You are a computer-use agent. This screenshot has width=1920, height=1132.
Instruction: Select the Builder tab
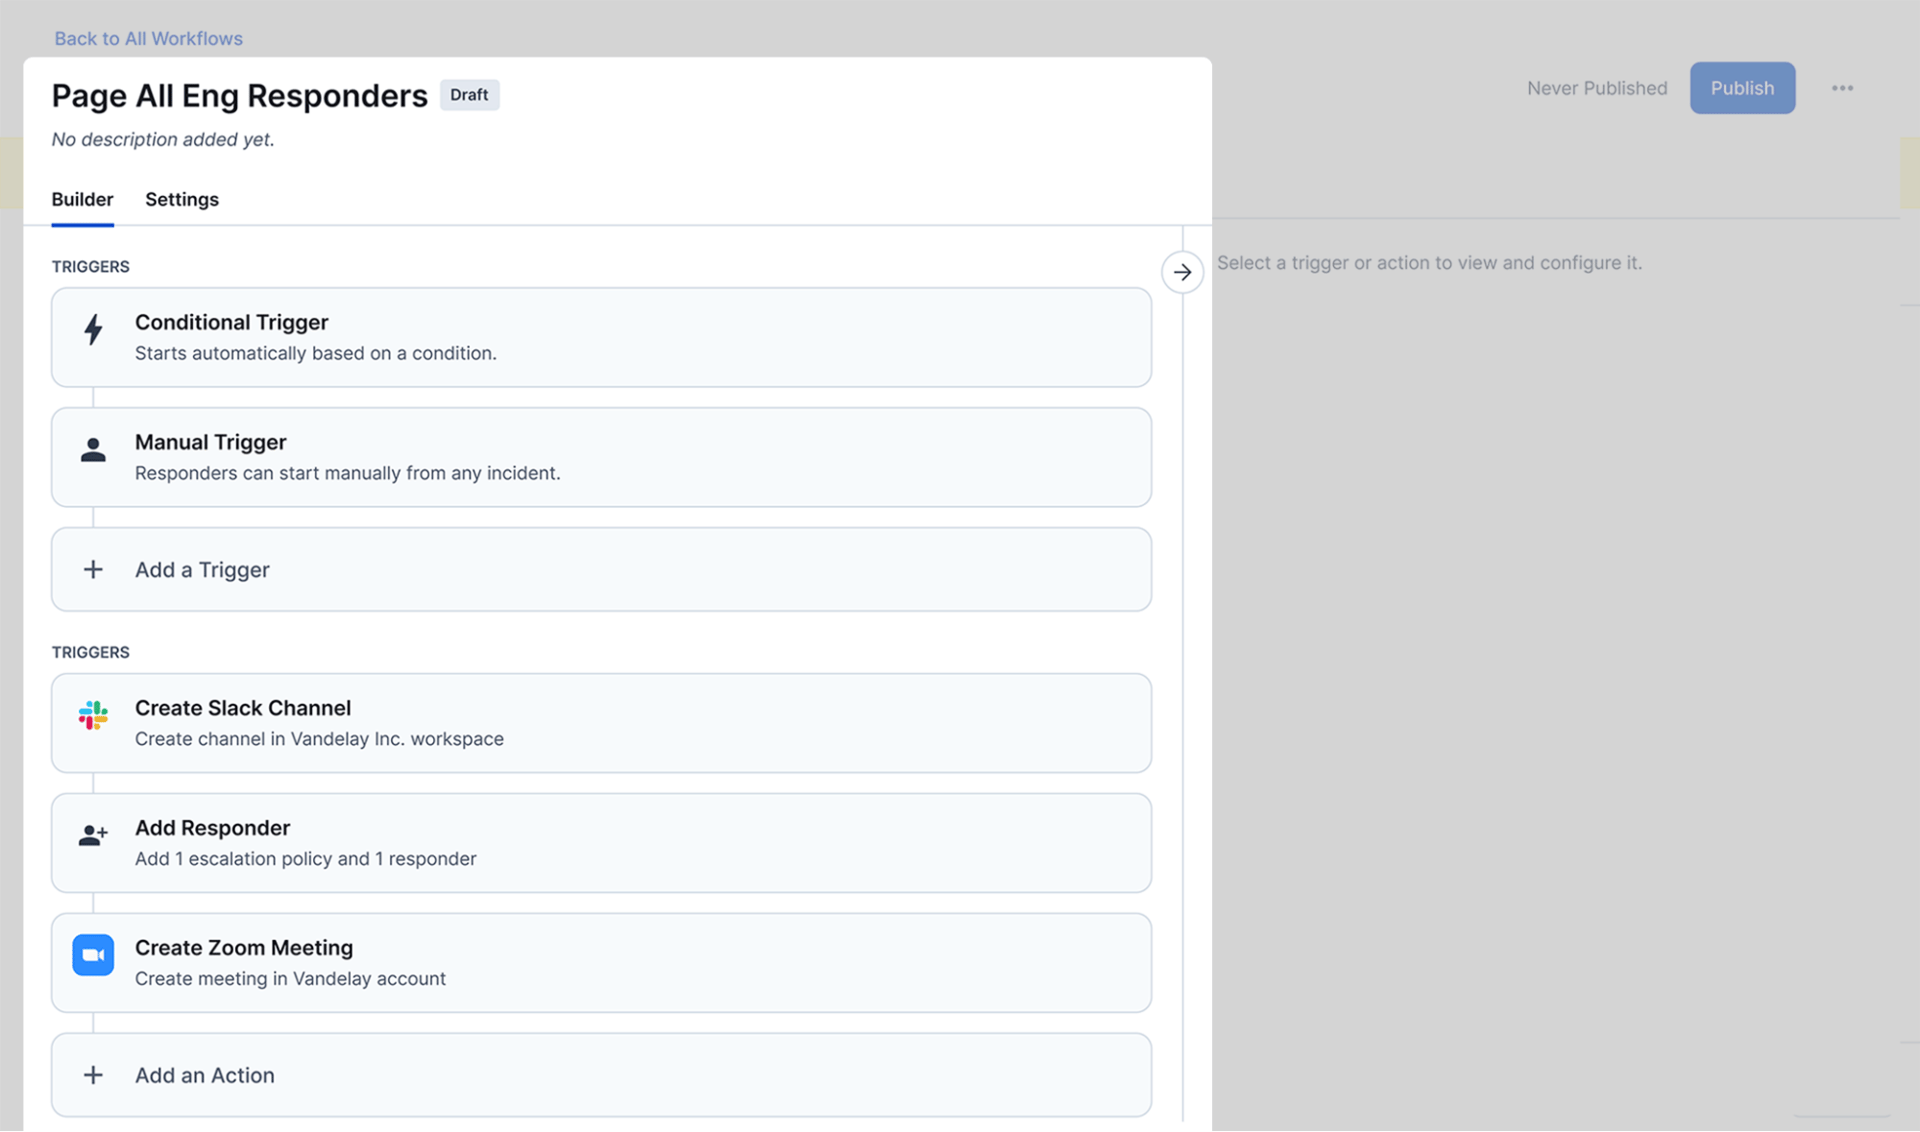click(82, 199)
